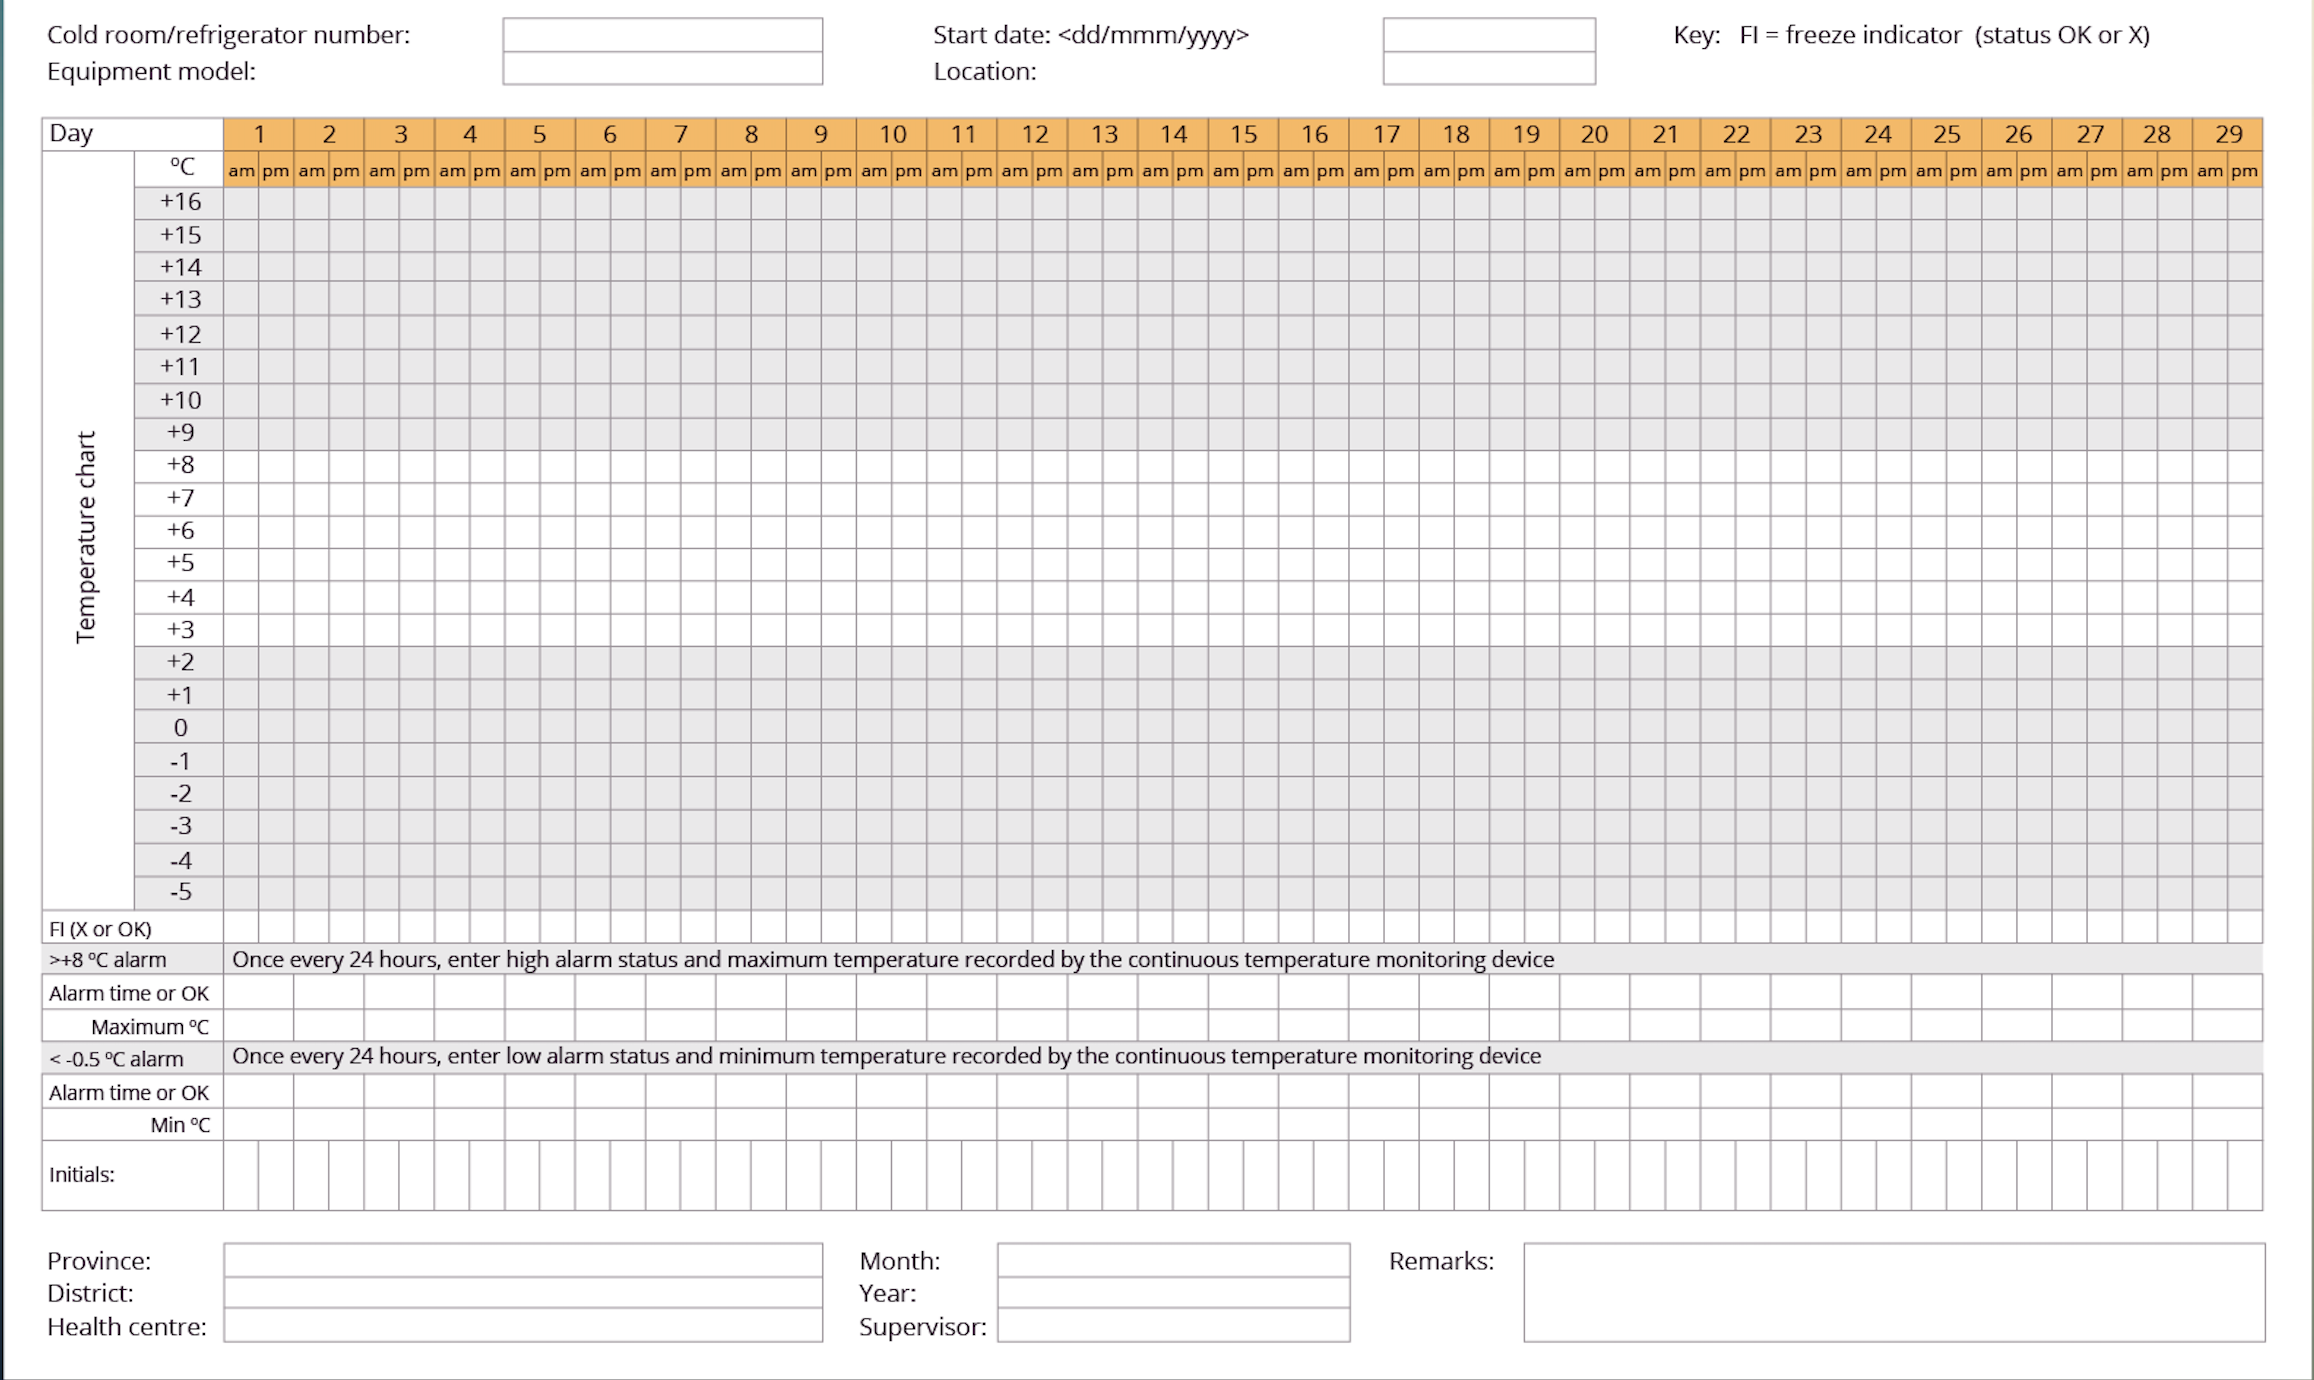Click the +16 temperature row label

tap(180, 202)
